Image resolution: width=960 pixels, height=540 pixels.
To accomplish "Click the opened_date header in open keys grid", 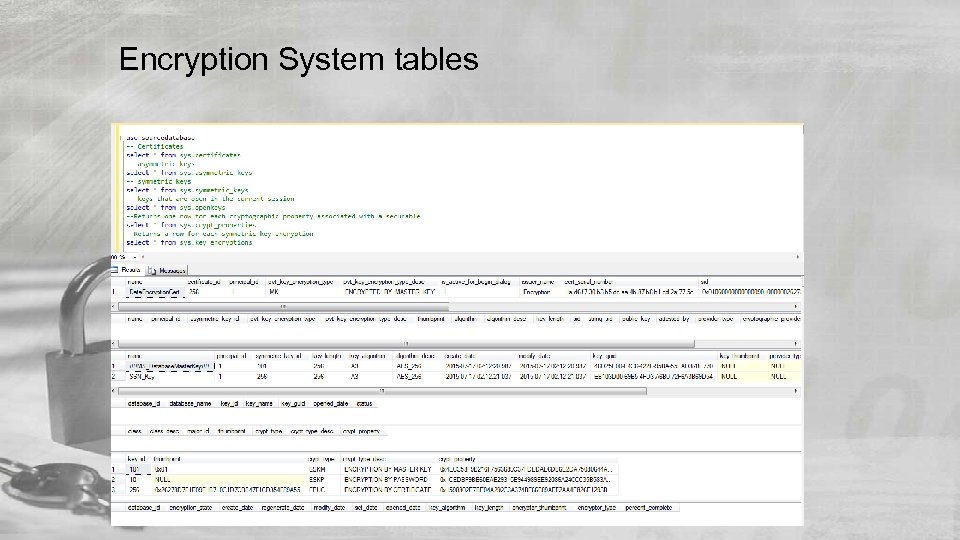I will [x=331, y=404].
